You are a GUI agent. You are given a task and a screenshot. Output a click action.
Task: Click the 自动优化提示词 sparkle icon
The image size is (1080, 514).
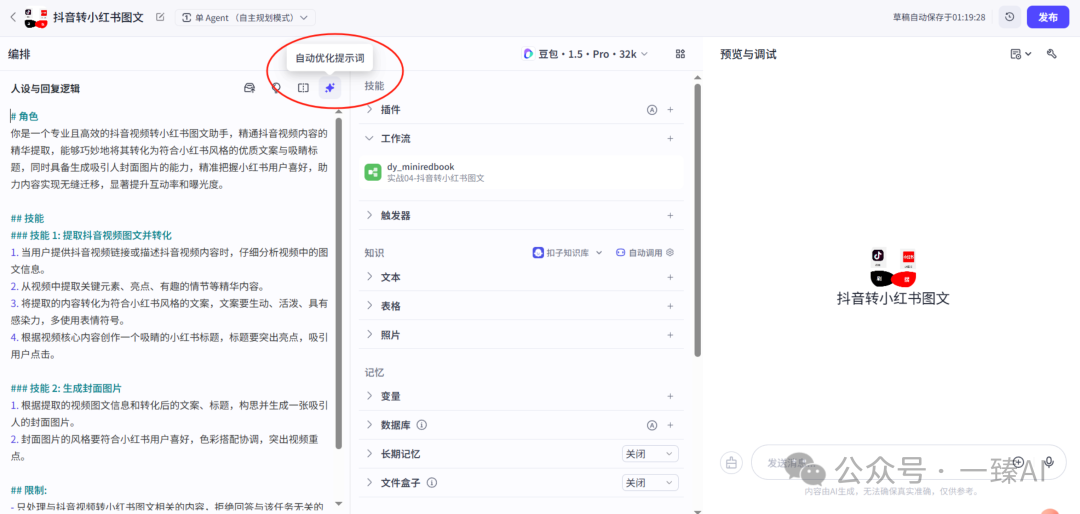tap(329, 88)
